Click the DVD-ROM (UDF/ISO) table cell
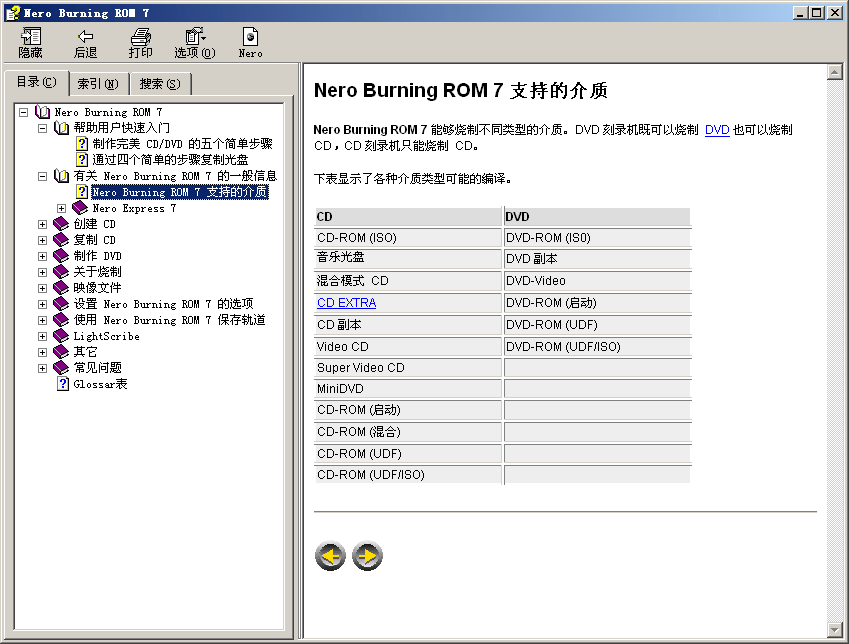 [x=597, y=347]
